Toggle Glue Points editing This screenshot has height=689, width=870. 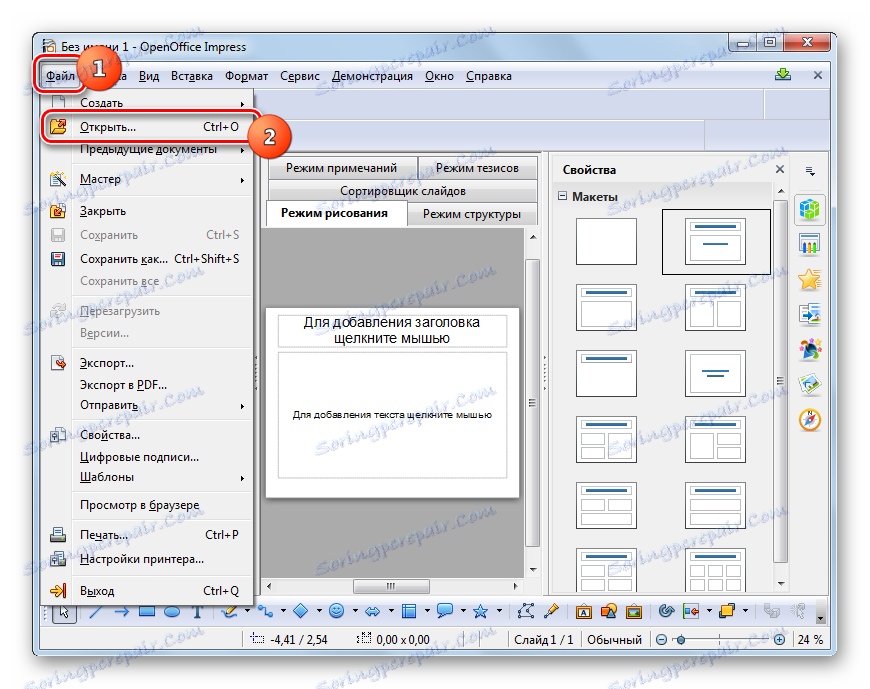click(x=552, y=611)
